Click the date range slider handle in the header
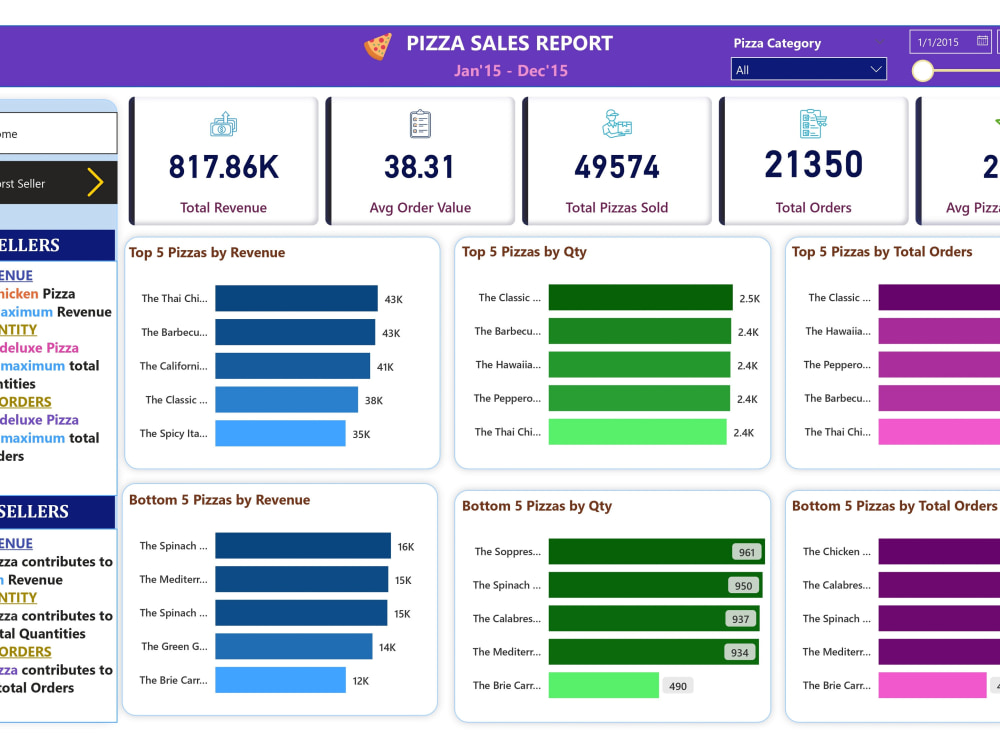This screenshot has width=1000, height=750. tap(922, 71)
